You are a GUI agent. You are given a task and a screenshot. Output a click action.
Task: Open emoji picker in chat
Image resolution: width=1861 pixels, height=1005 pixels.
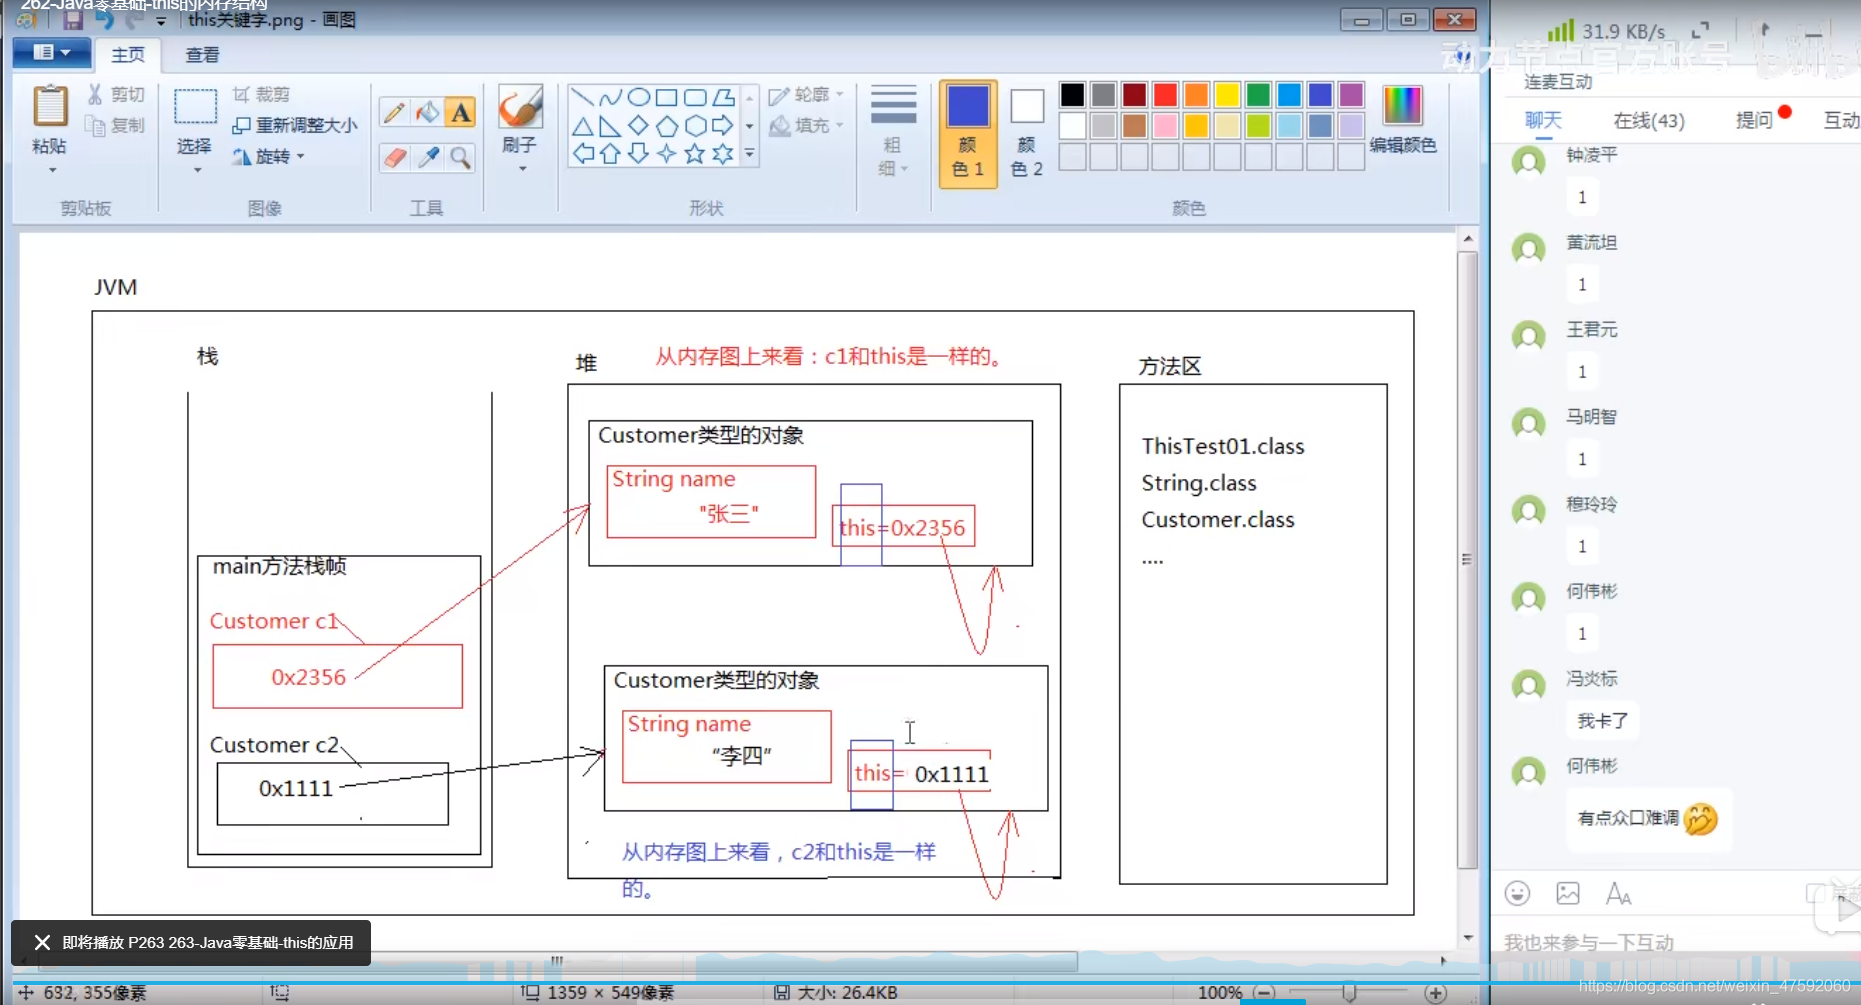click(x=1517, y=893)
